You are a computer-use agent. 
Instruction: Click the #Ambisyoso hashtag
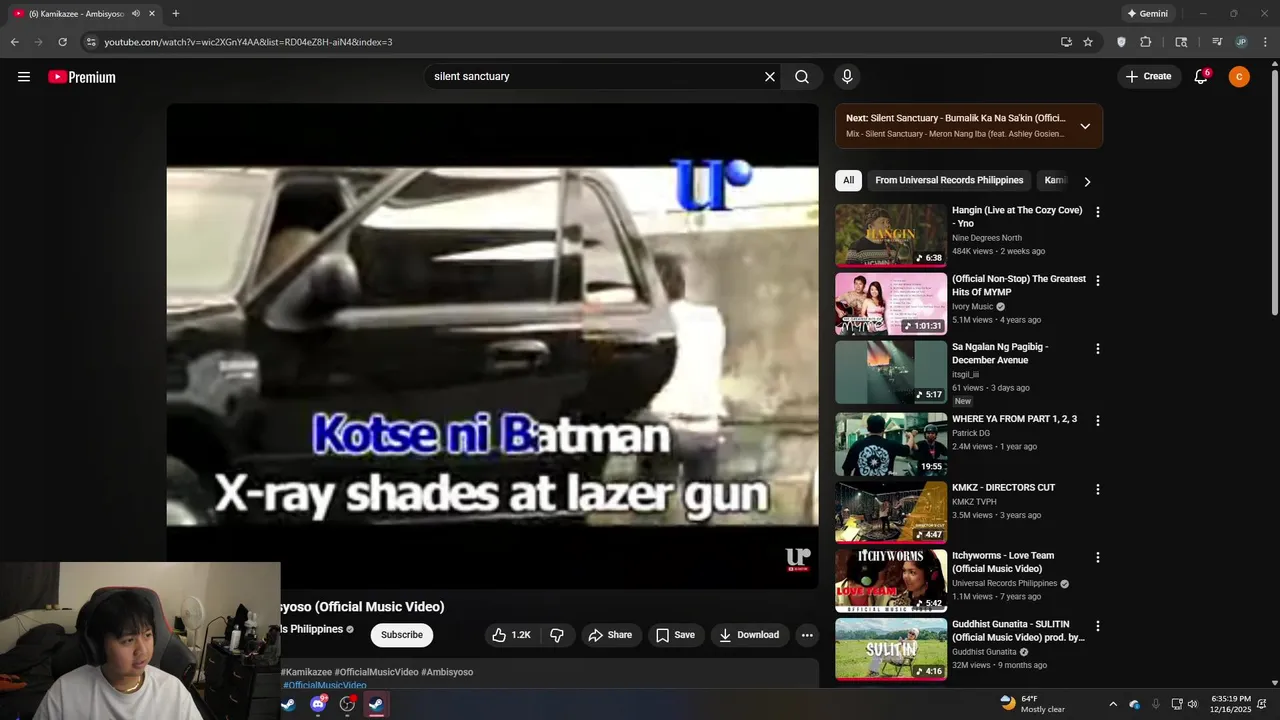coord(447,672)
